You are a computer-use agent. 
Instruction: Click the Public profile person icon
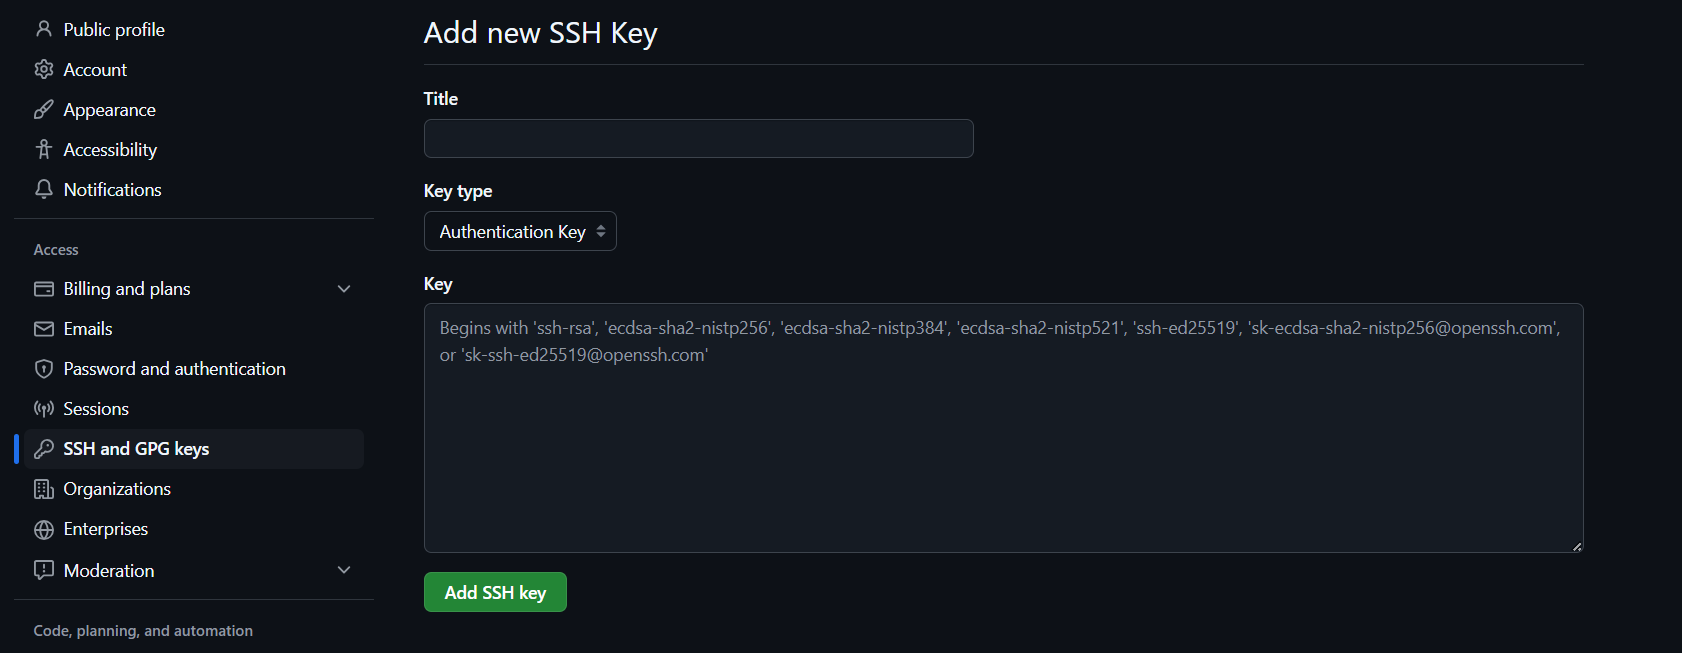coord(44,29)
